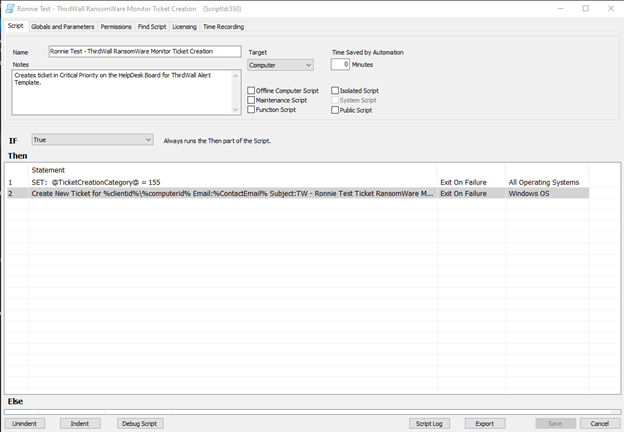Select the Create New Ticket statement row
The width and height of the screenshot is (624, 432).
point(296,193)
